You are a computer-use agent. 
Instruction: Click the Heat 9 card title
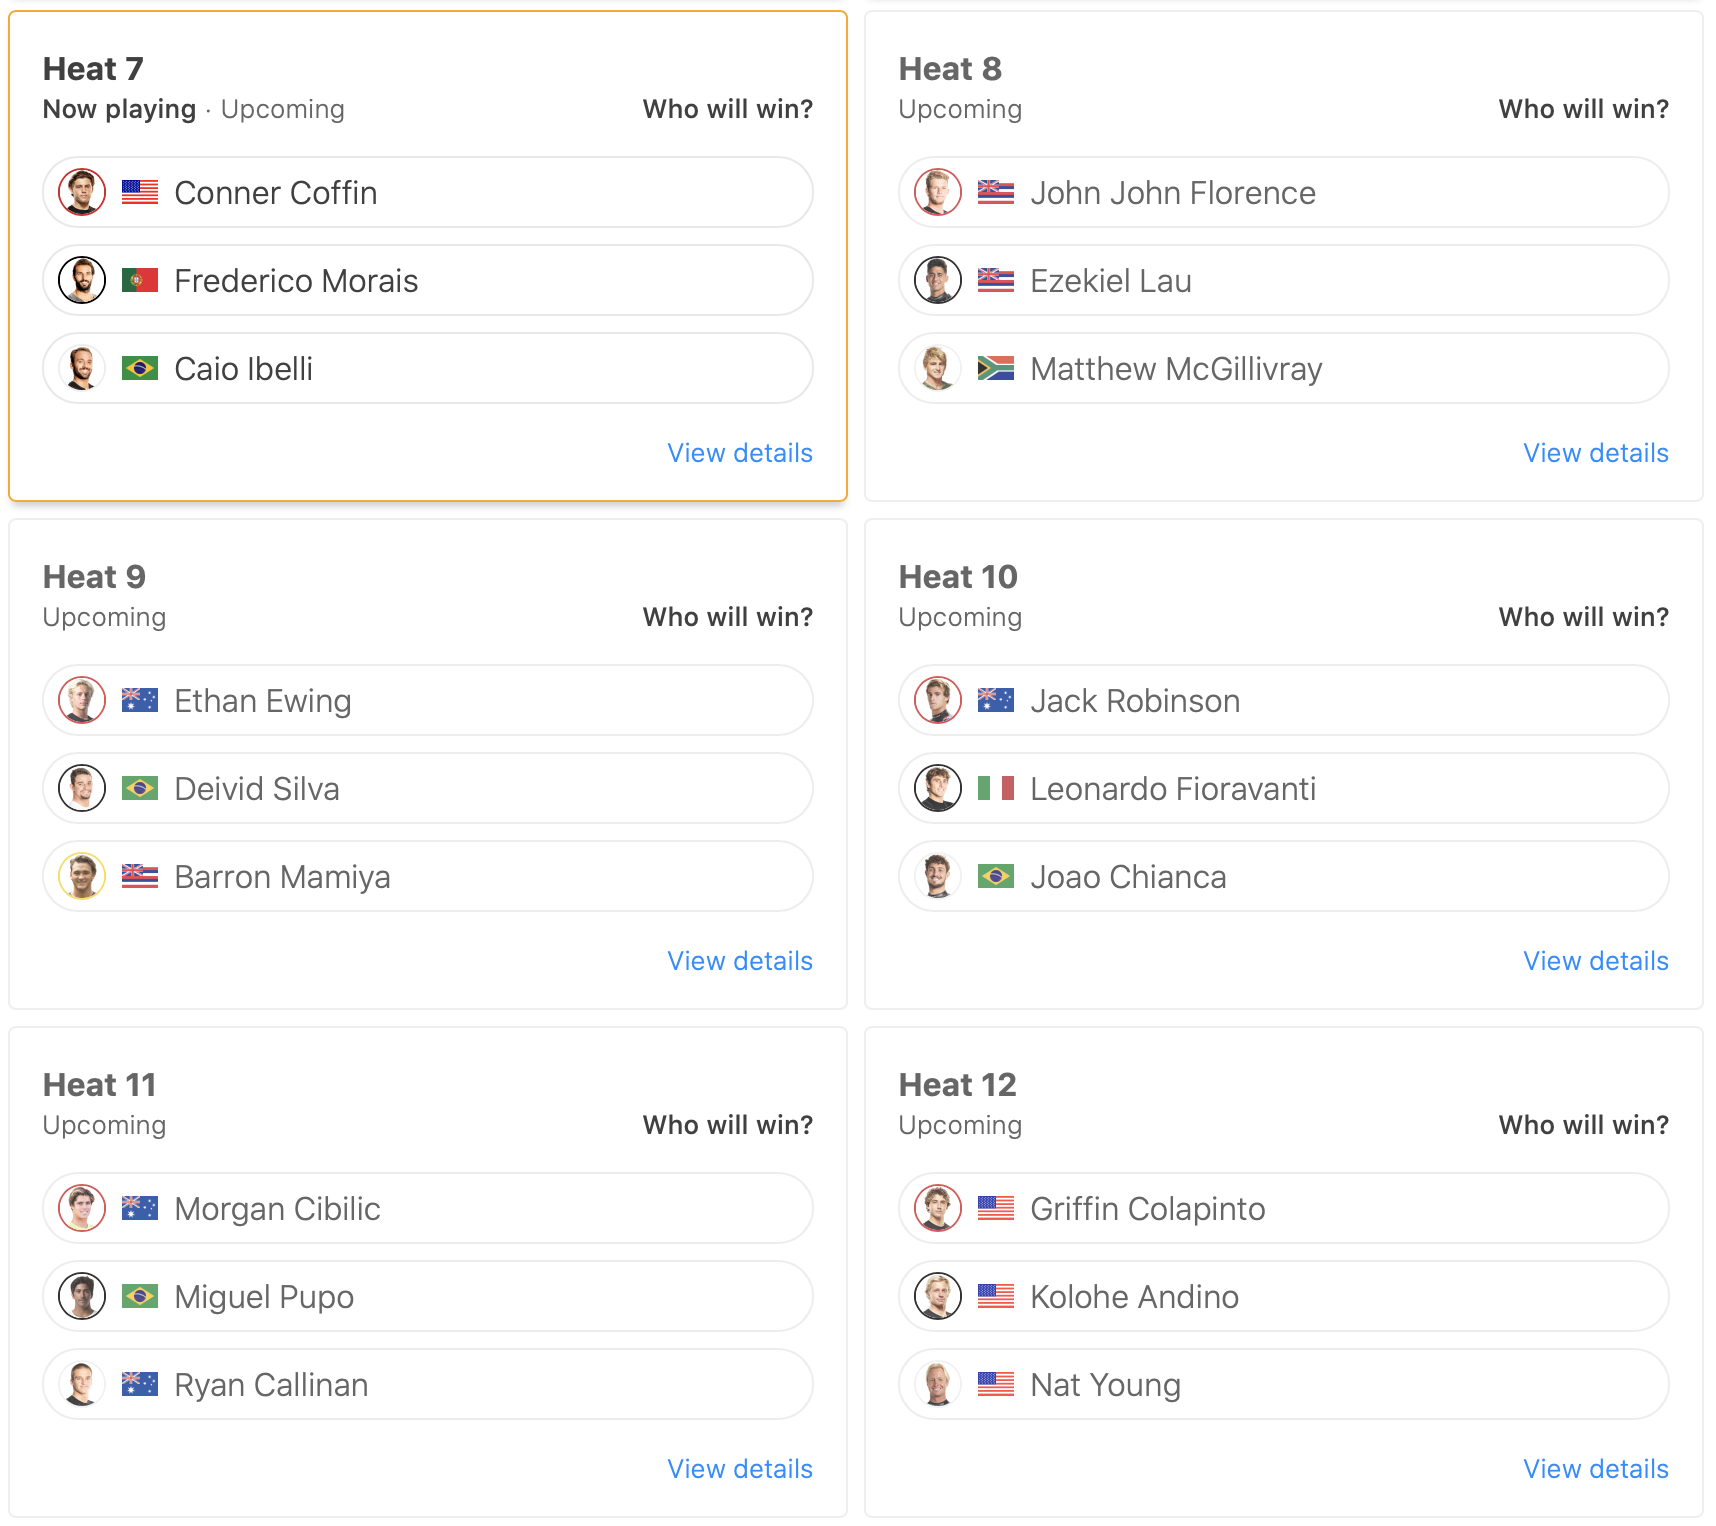coord(94,577)
